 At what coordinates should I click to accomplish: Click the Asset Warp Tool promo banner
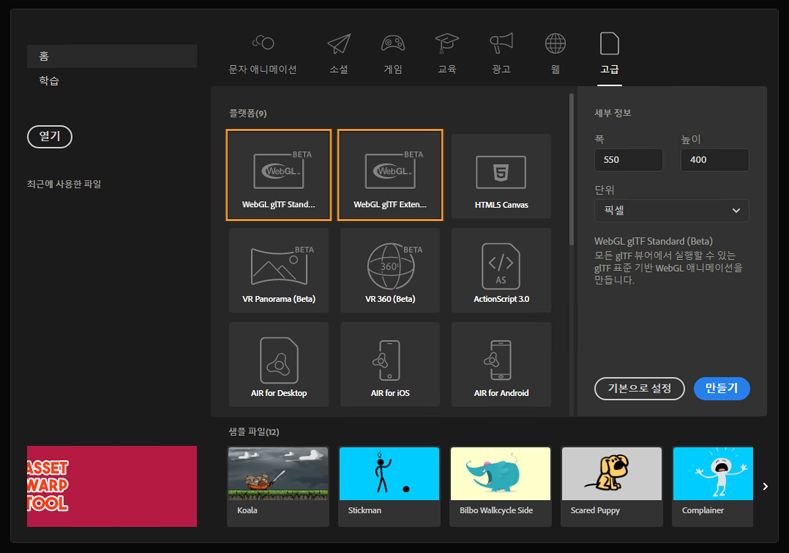point(112,486)
